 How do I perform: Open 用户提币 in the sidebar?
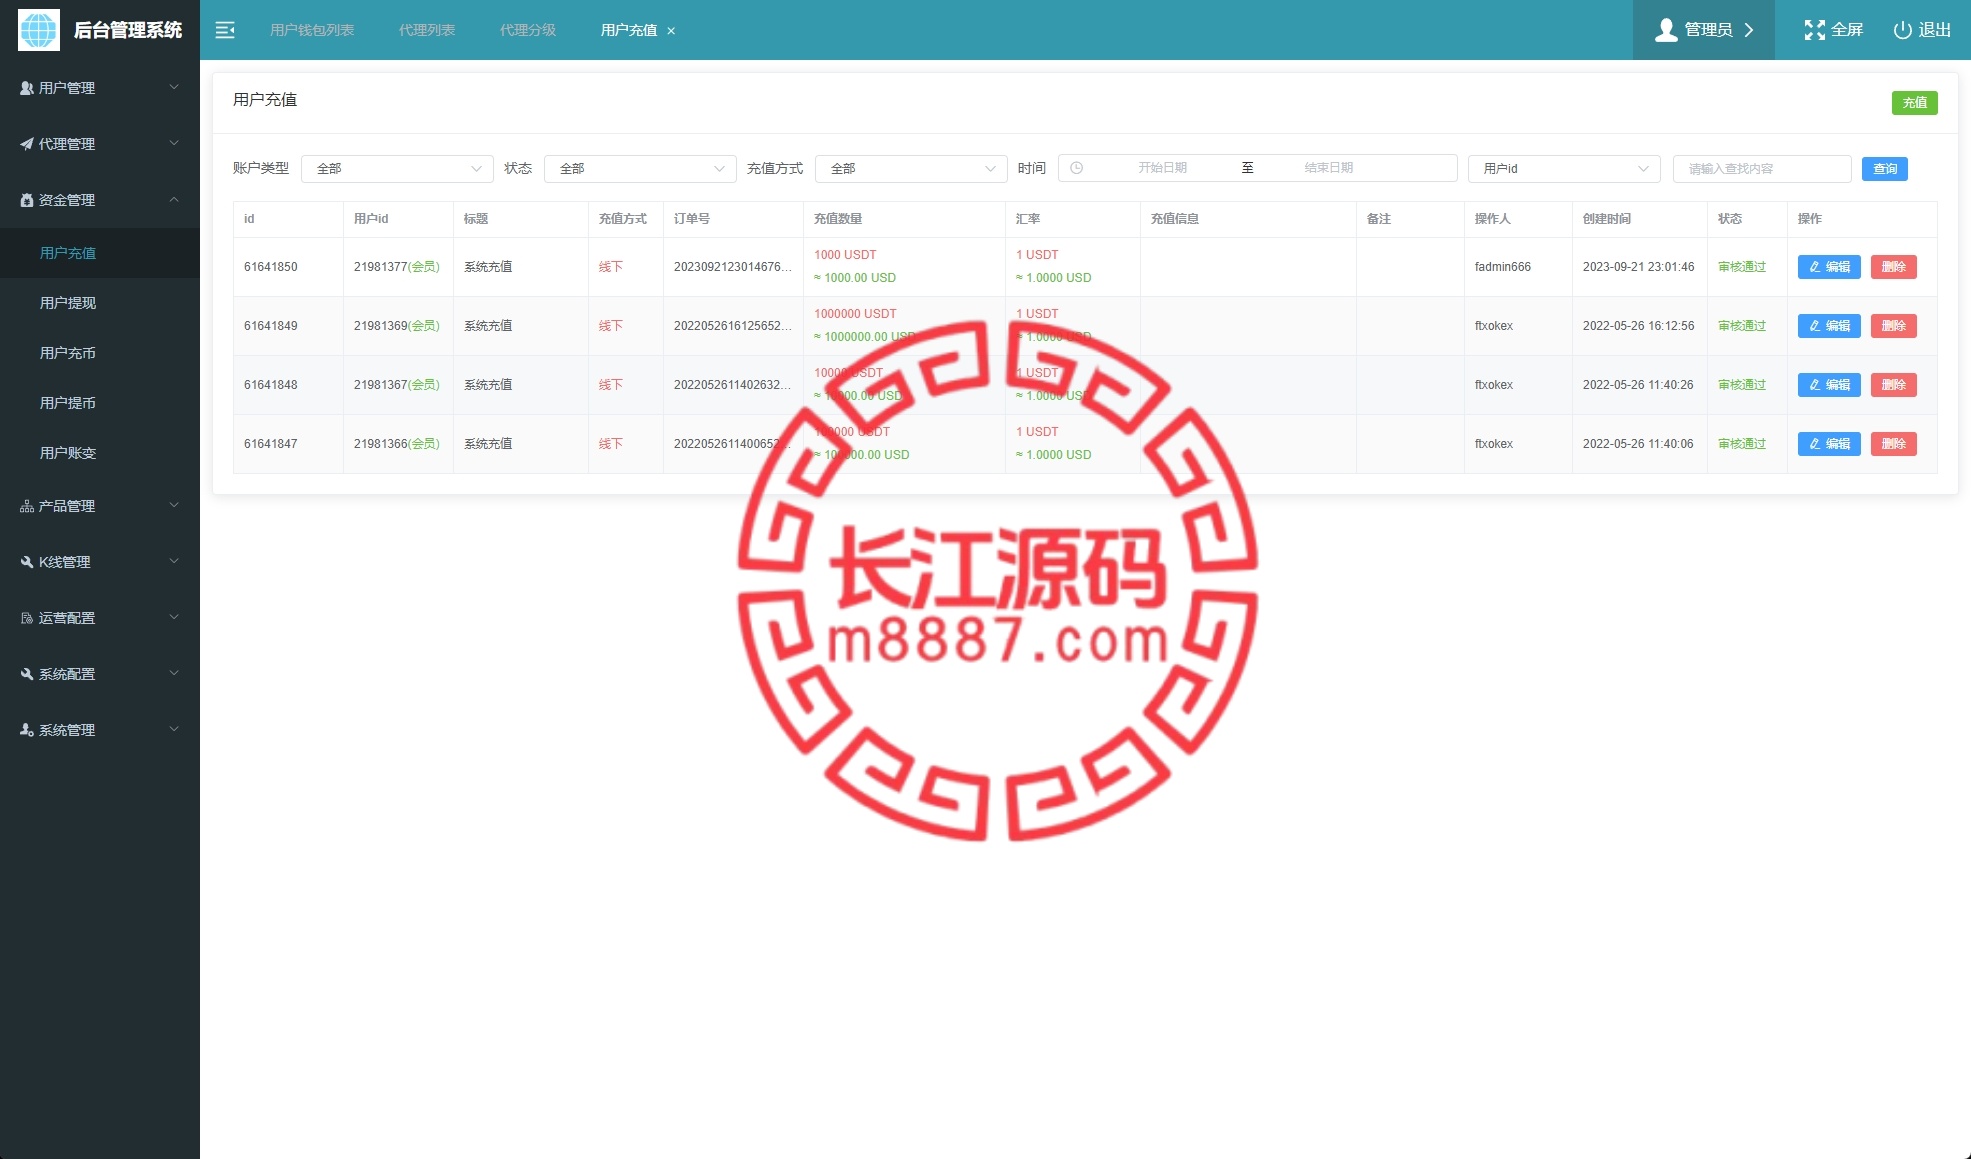100,403
